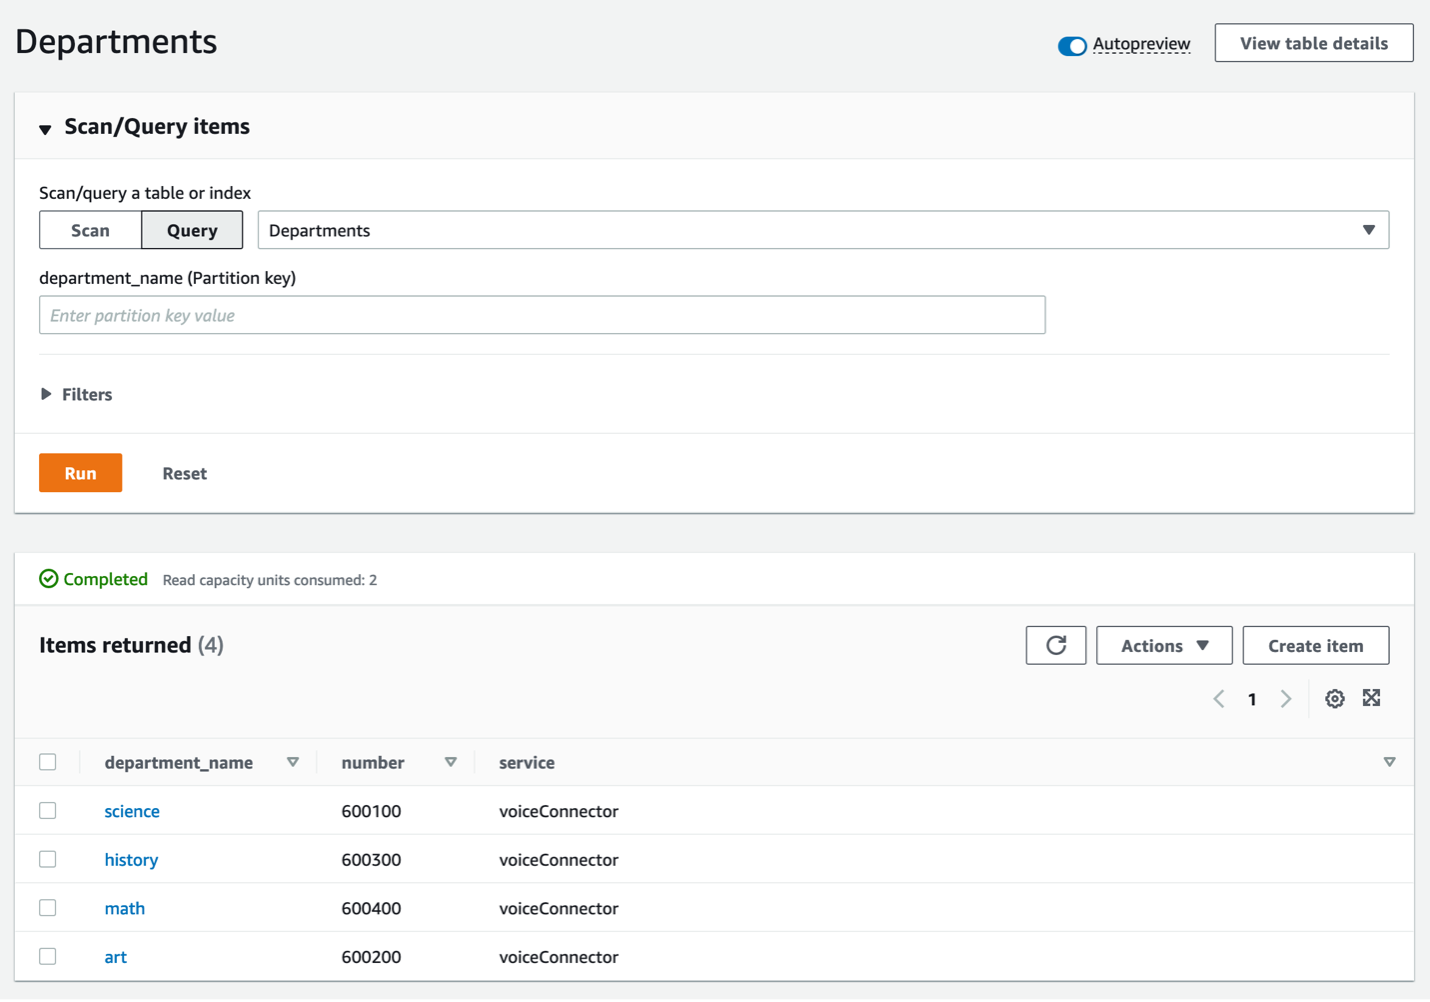This screenshot has width=1430, height=1002.
Task: Click the refresh results icon
Action: [x=1055, y=645]
